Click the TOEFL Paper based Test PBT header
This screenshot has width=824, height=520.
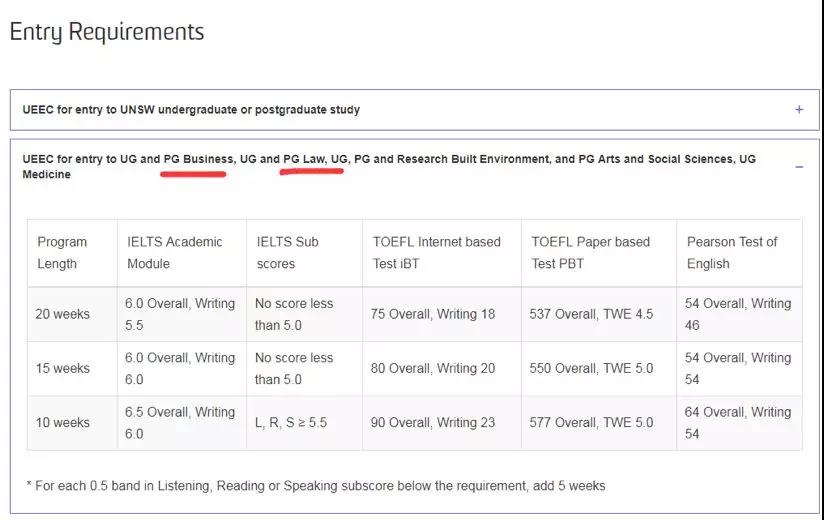pyautogui.click(x=599, y=253)
